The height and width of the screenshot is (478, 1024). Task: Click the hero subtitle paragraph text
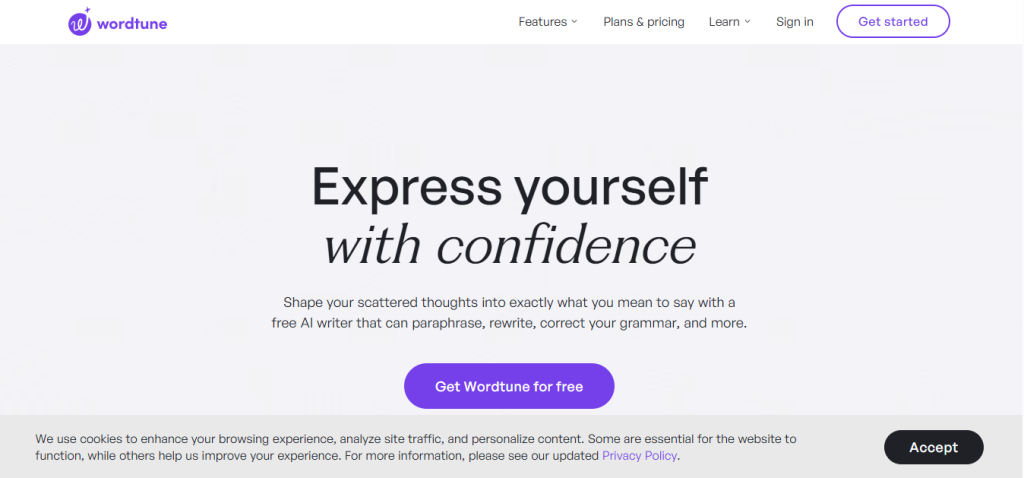pyautogui.click(x=510, y=313)
